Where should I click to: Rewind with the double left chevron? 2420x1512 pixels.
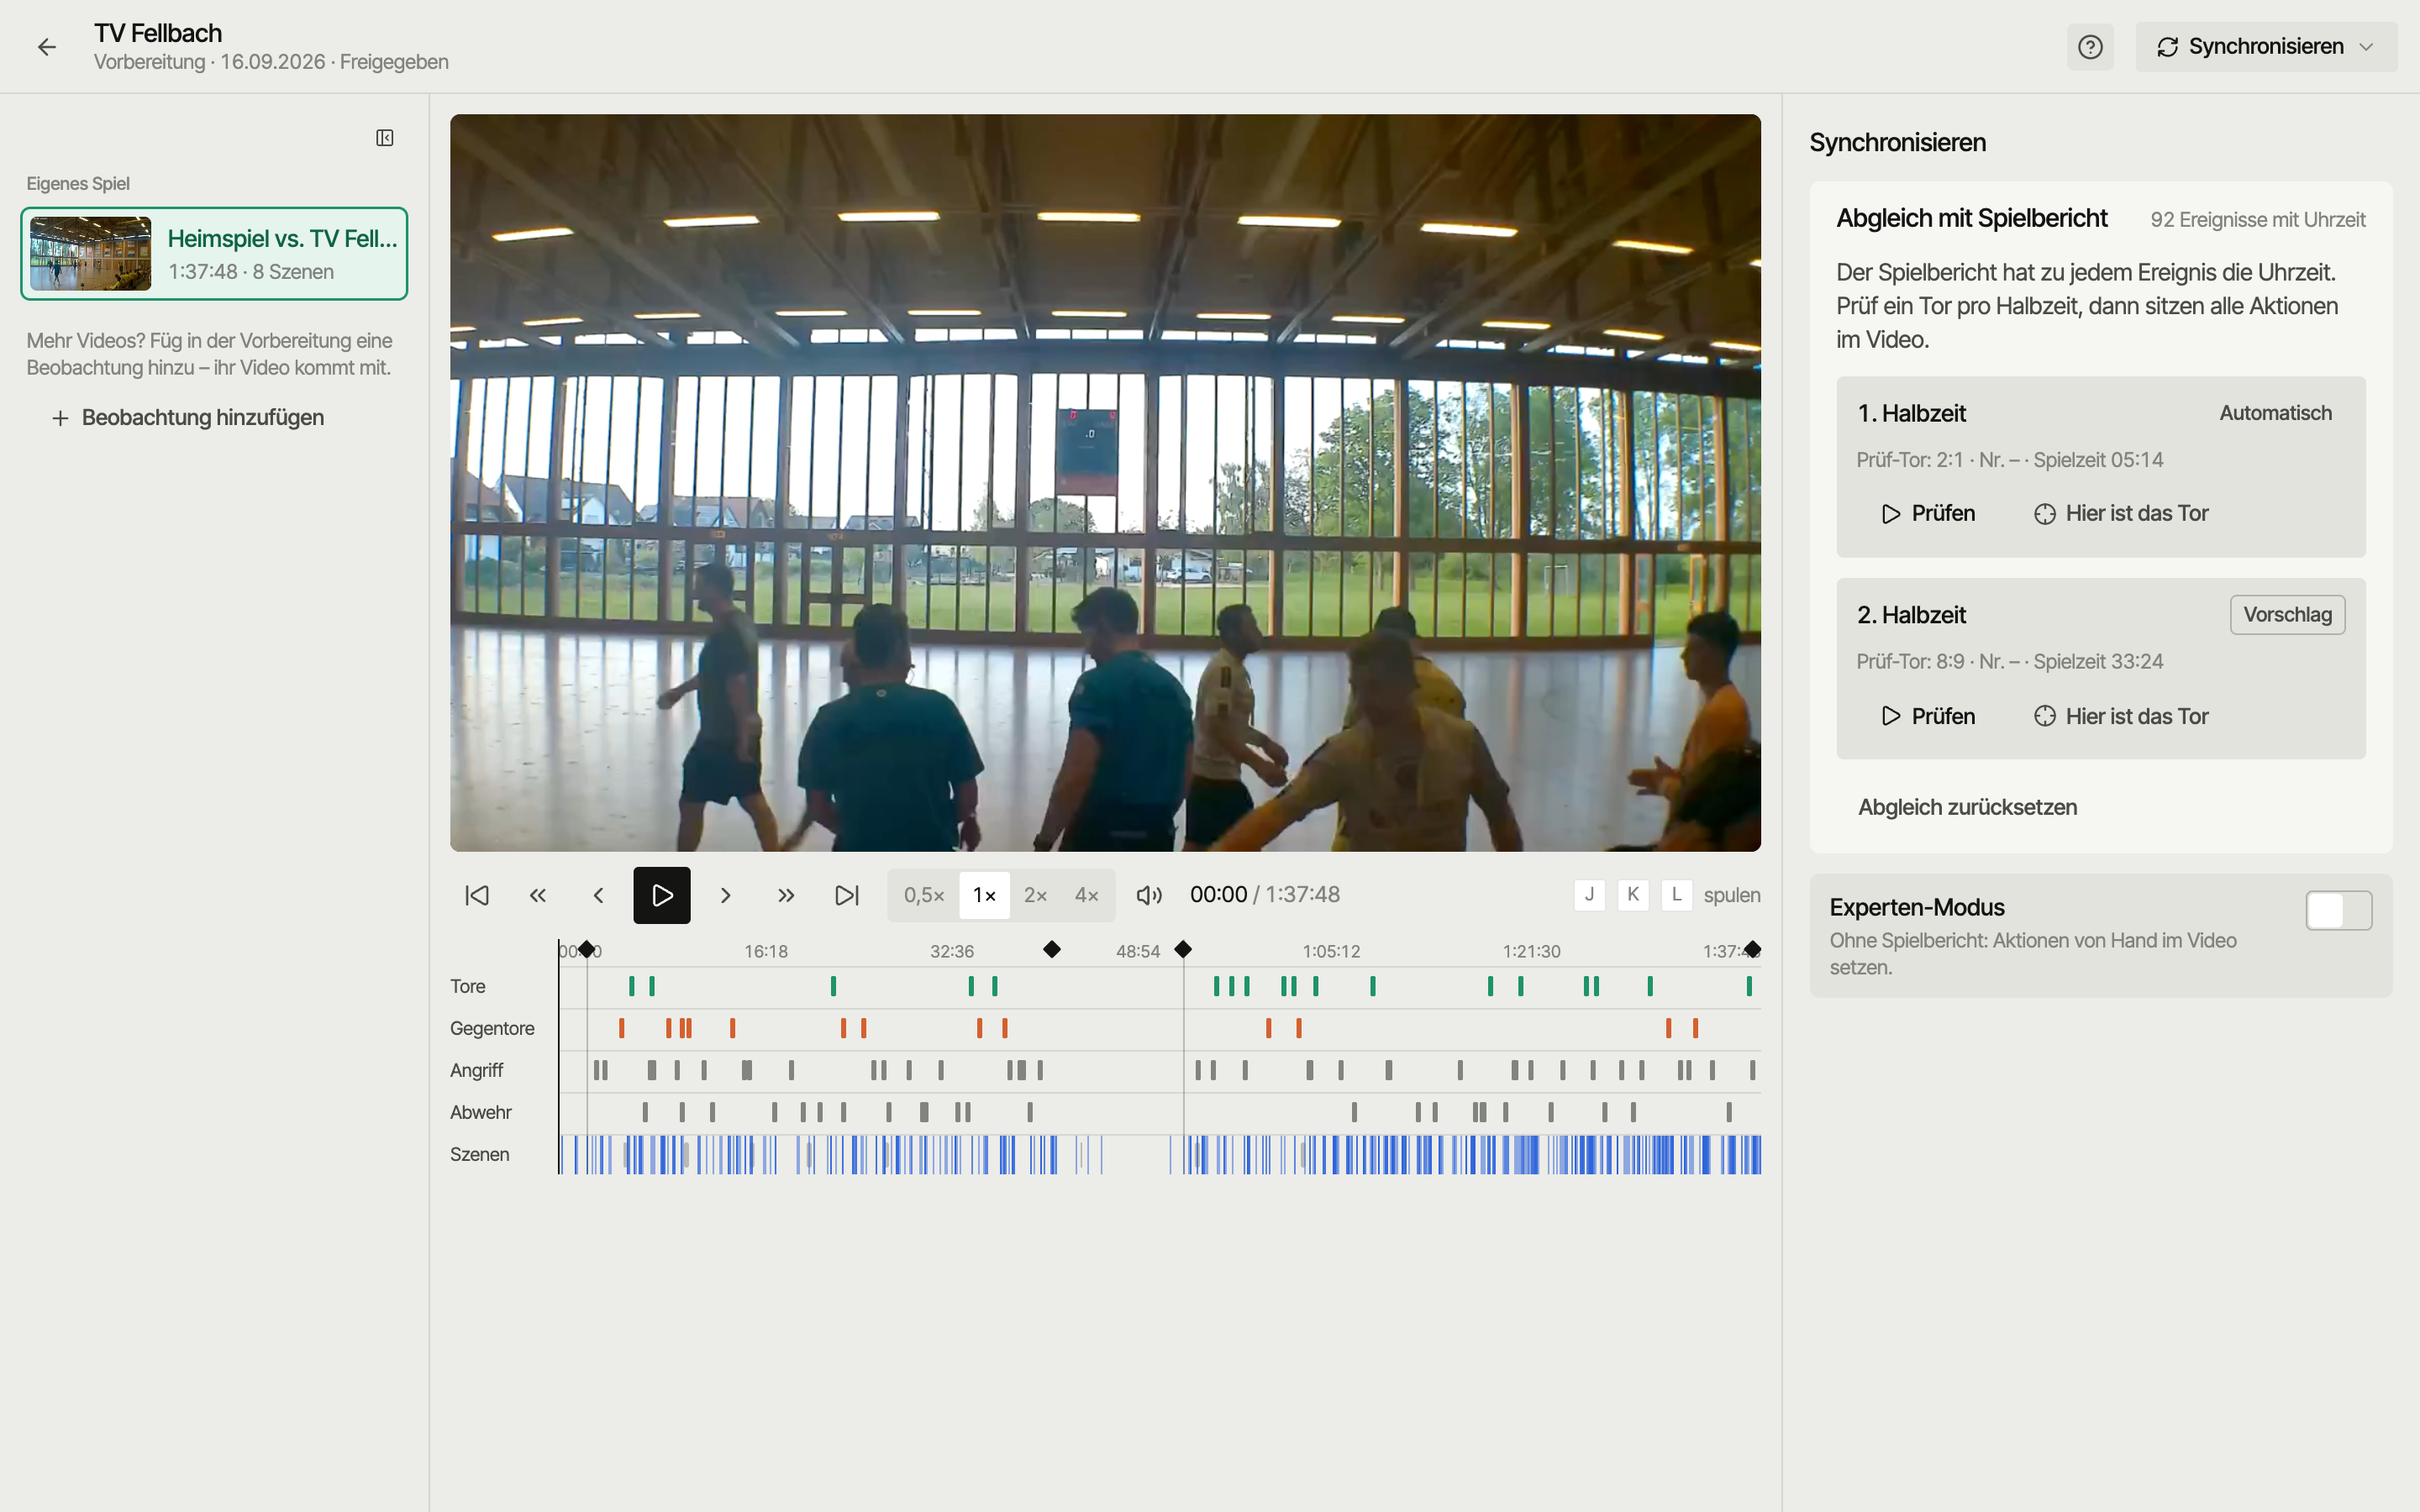pos(538,895)
